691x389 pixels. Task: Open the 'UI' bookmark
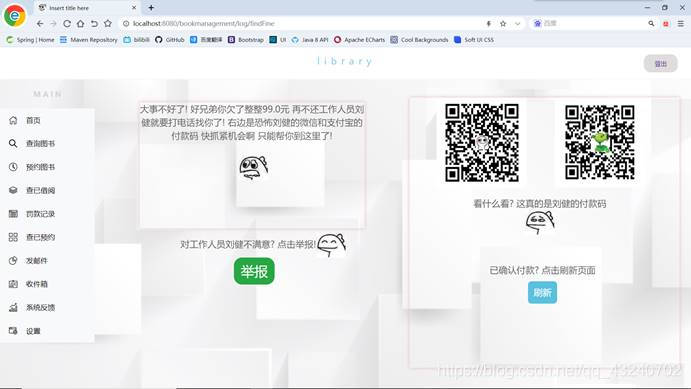(278, 40)
